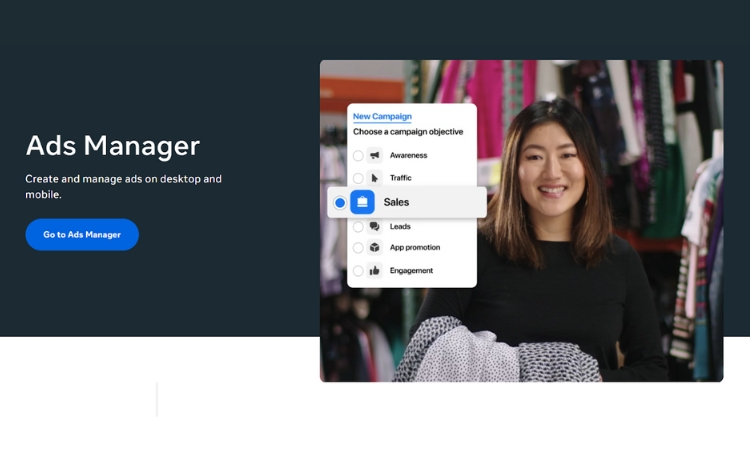Select the Awareness radio button

(358, 155)
